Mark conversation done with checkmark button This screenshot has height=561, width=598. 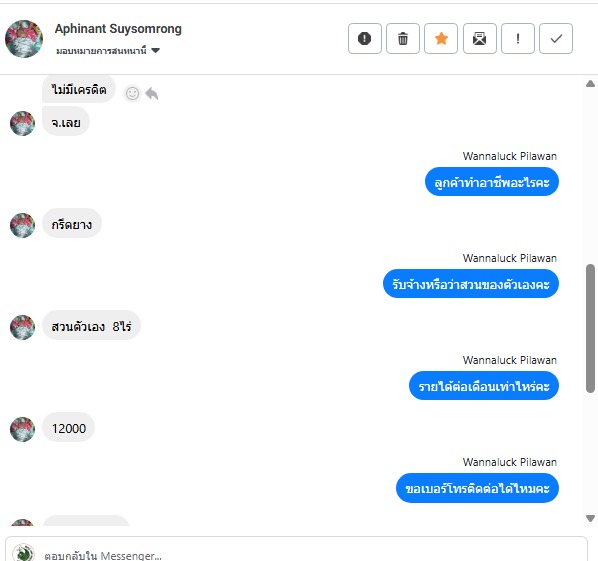point(556,39)
